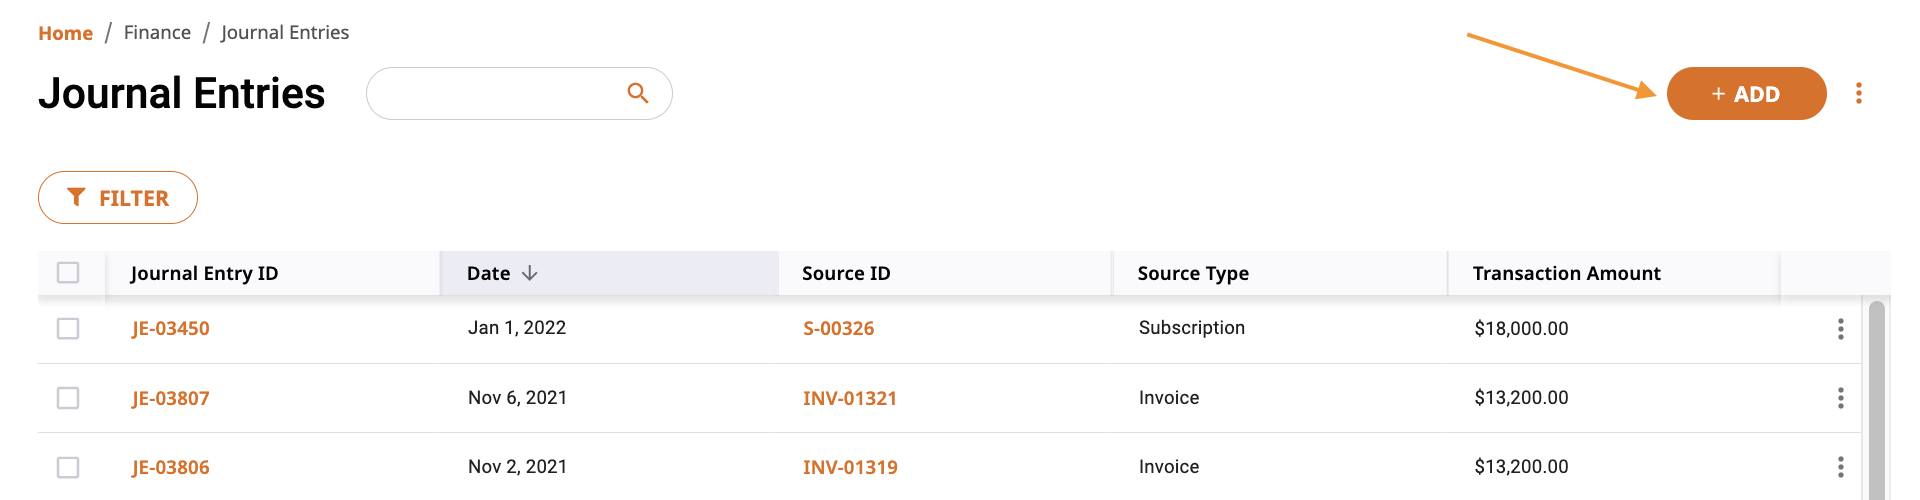
Task: Open Finance breadcrumb item
Action: click(157, 32)
